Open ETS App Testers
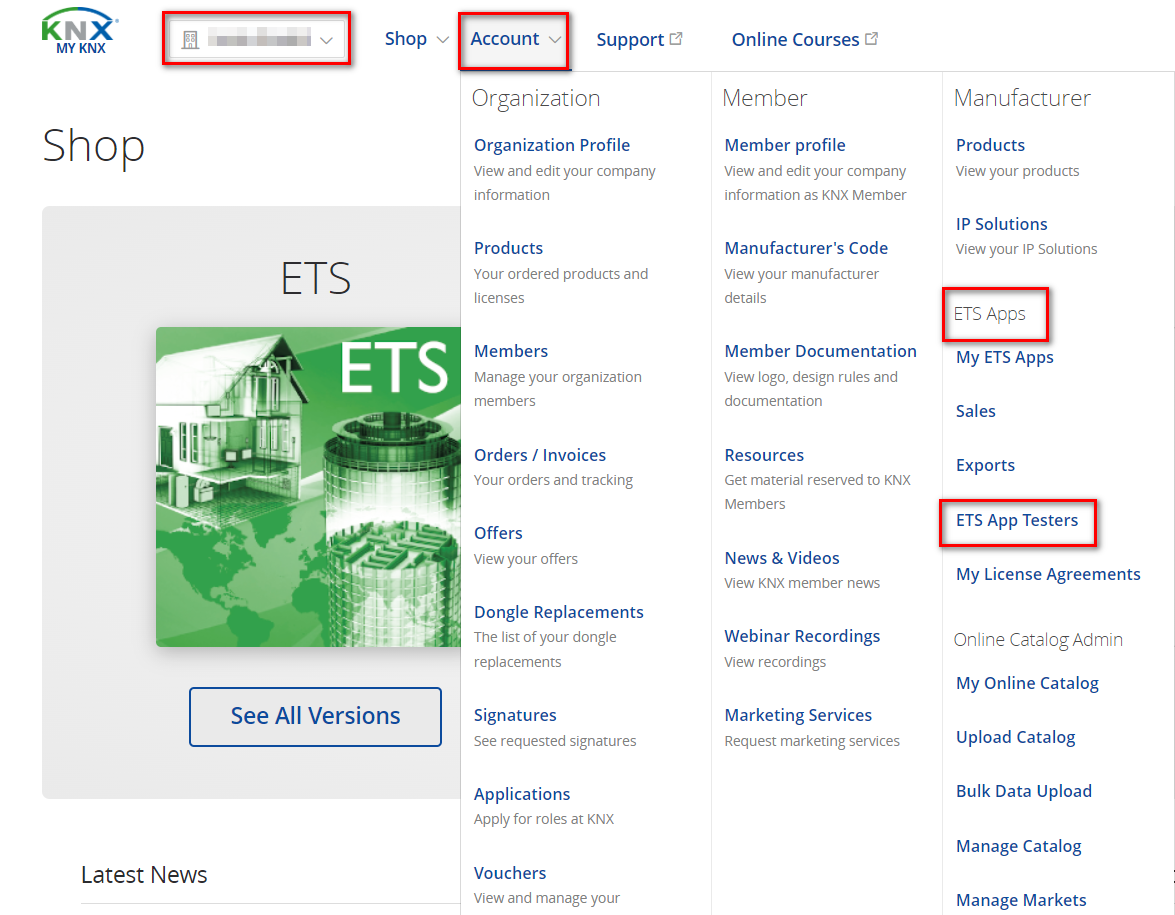Viewport: 1175px width, 915px height. tap(1016, 520)
